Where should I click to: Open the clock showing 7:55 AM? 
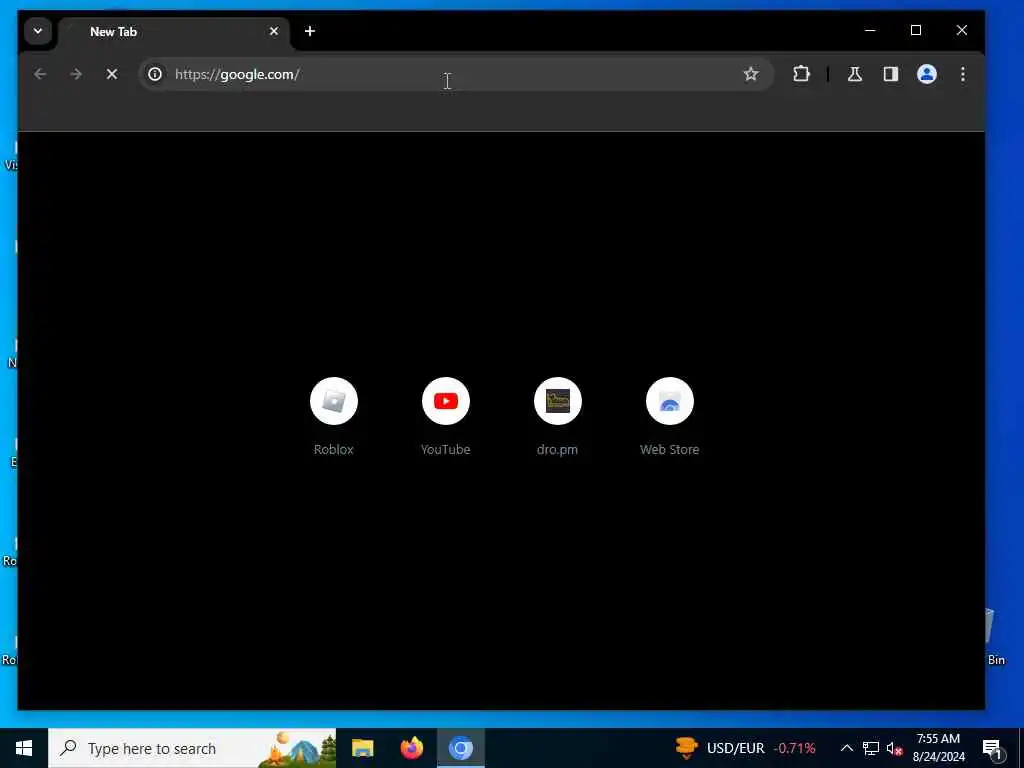click(938, 748)
